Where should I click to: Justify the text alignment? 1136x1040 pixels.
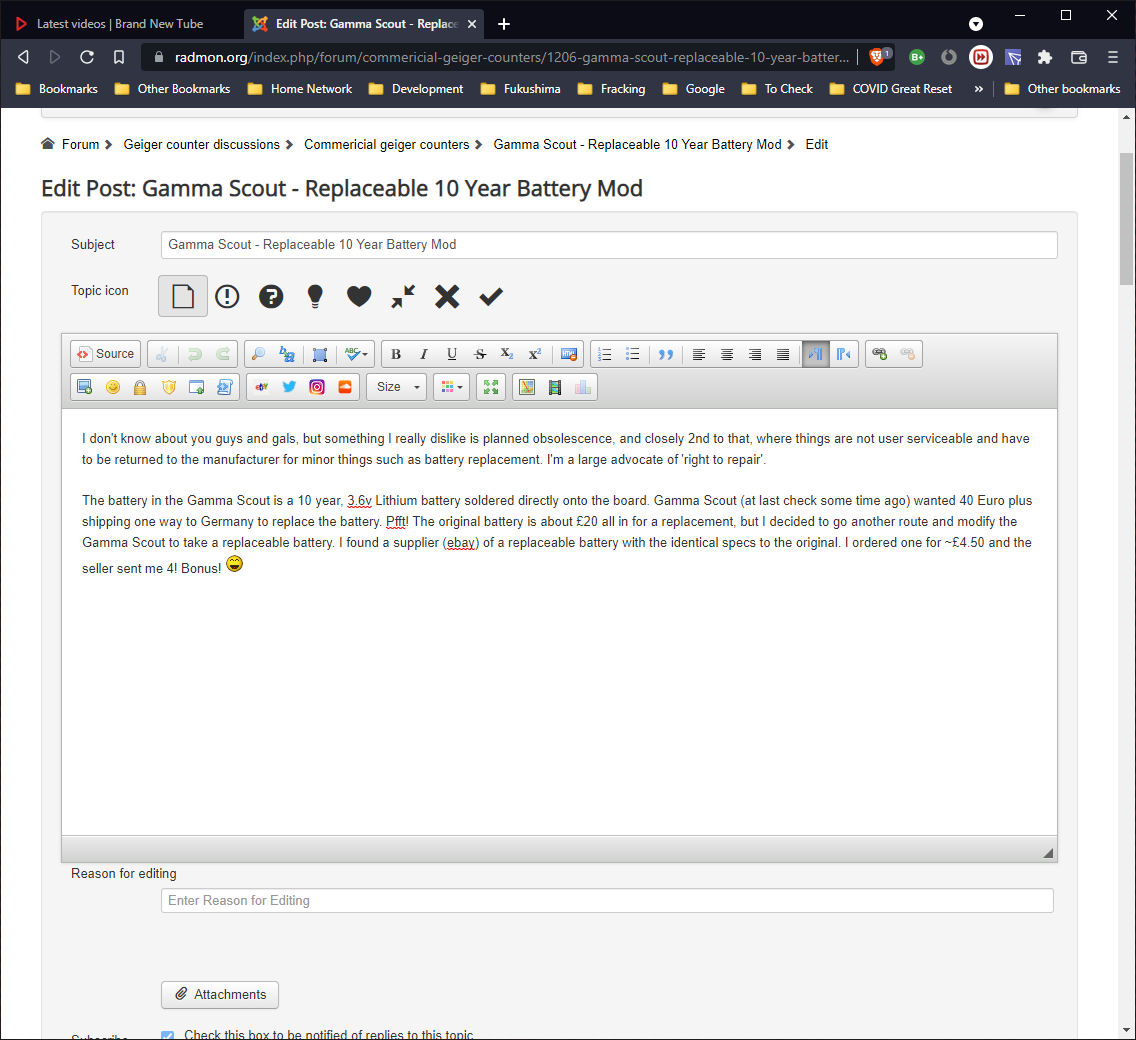pyautogui.click(x=783, y=354)
